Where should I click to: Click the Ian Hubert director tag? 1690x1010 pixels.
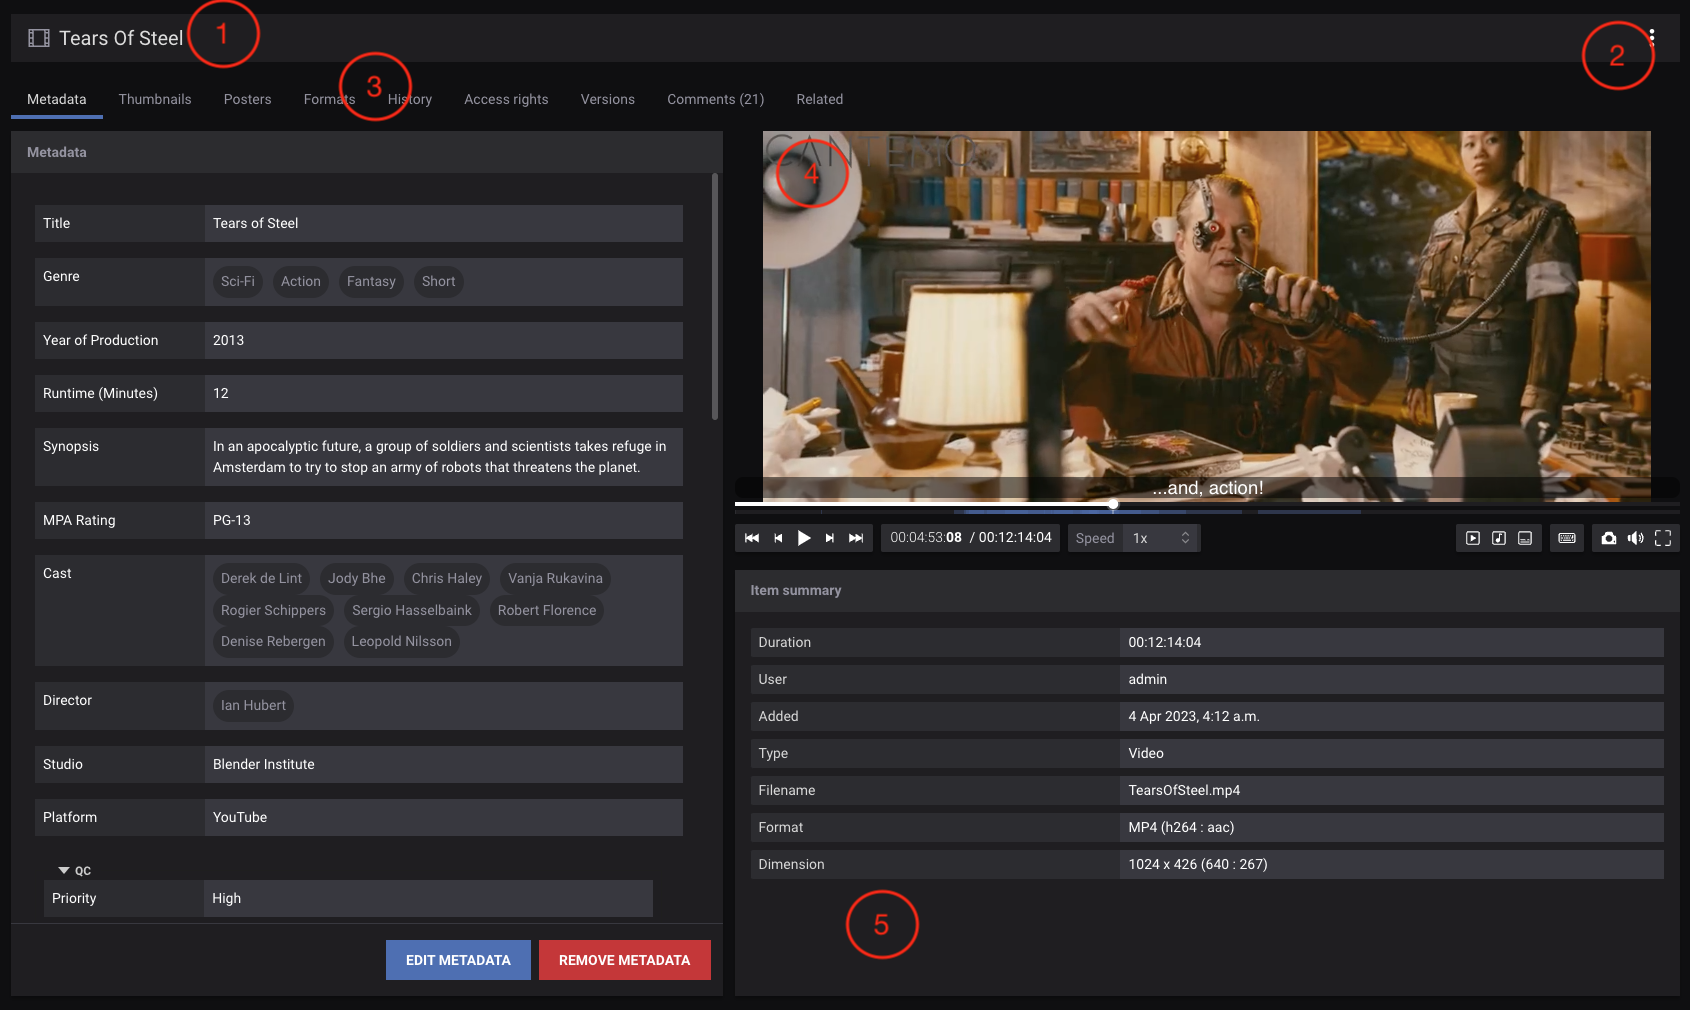pos(253,706)
